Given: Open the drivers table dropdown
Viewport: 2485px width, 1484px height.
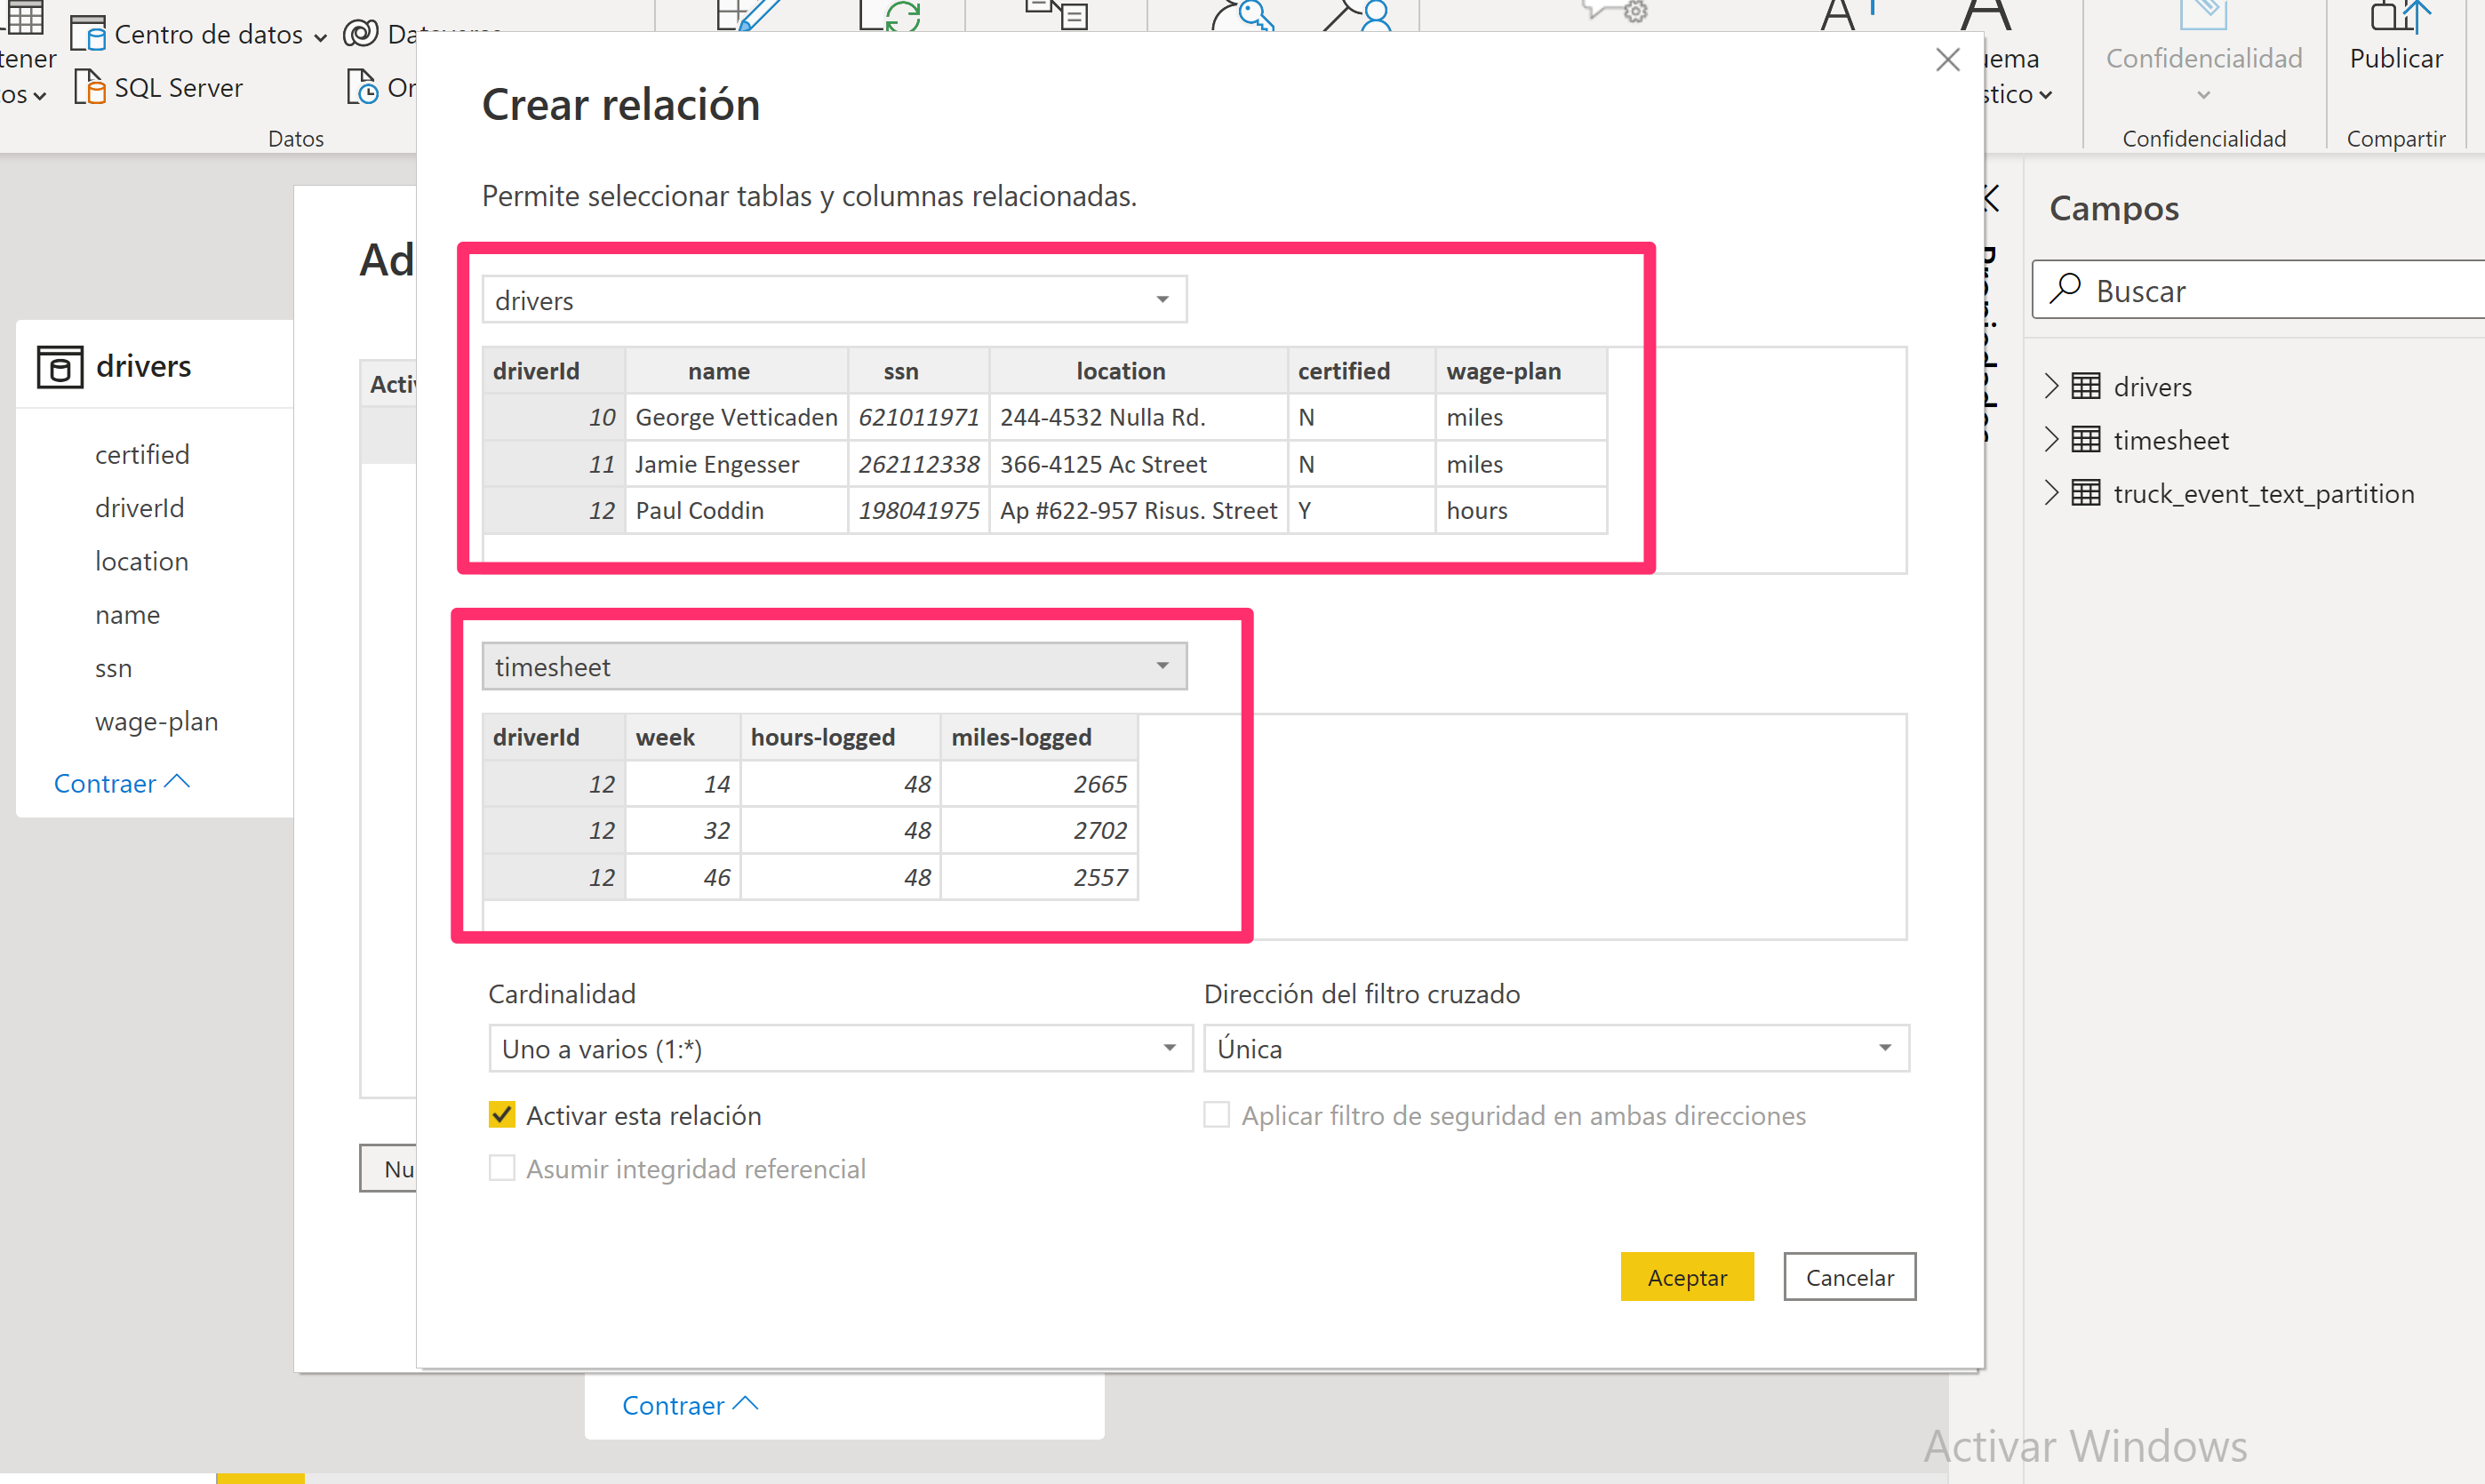Looking at the screenshot, I should pos(834,299).
